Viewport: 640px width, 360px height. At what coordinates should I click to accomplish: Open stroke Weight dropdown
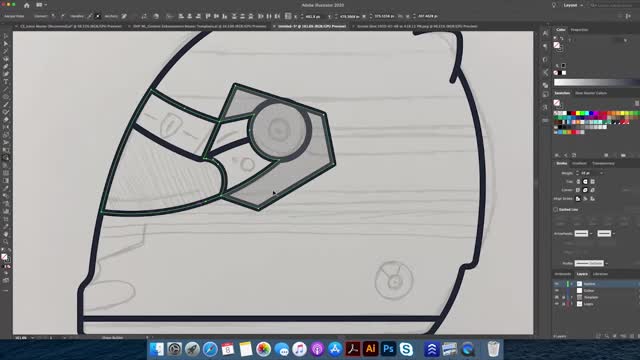click(x=601, y=173)
